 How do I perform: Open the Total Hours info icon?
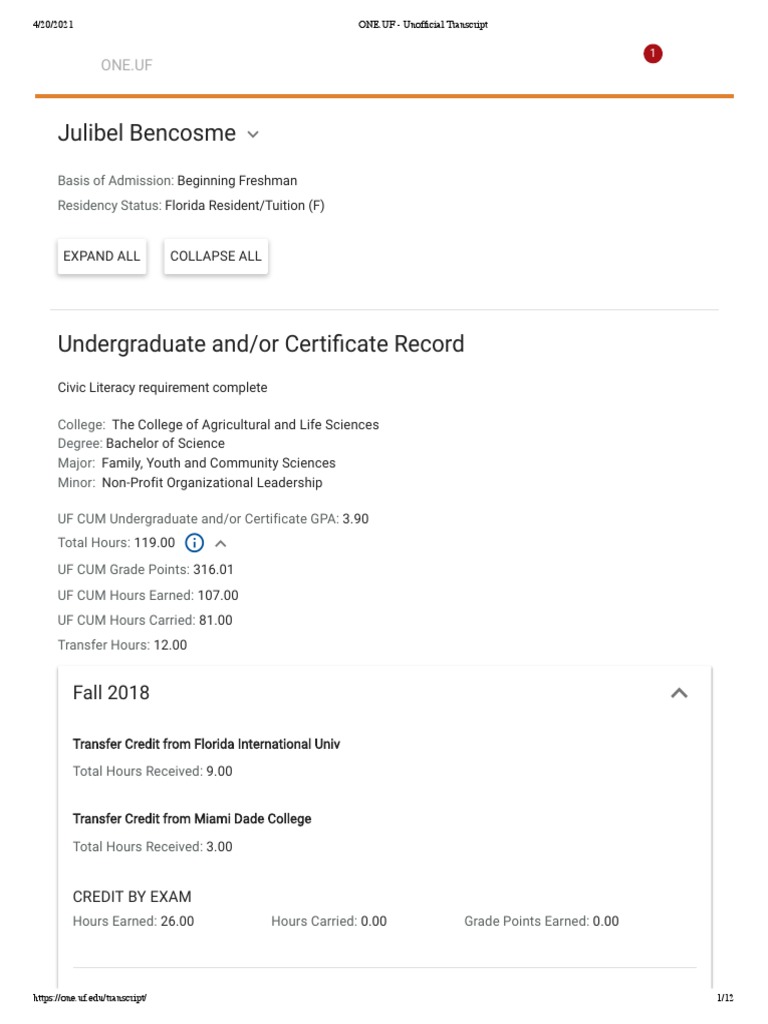point(195,543)
